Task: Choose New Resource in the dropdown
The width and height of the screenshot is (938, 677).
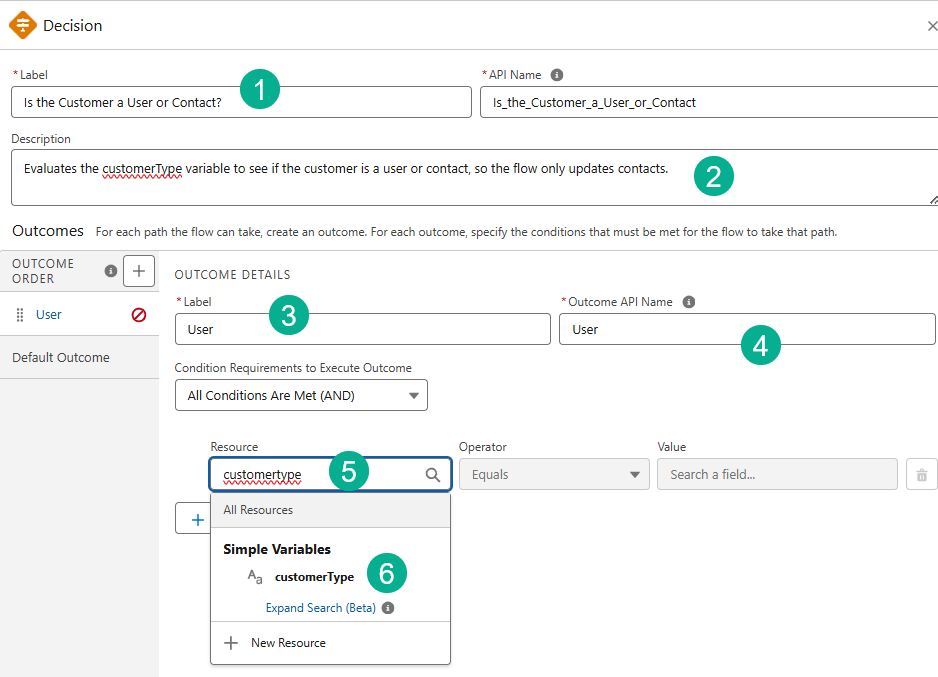Action: 288,643
